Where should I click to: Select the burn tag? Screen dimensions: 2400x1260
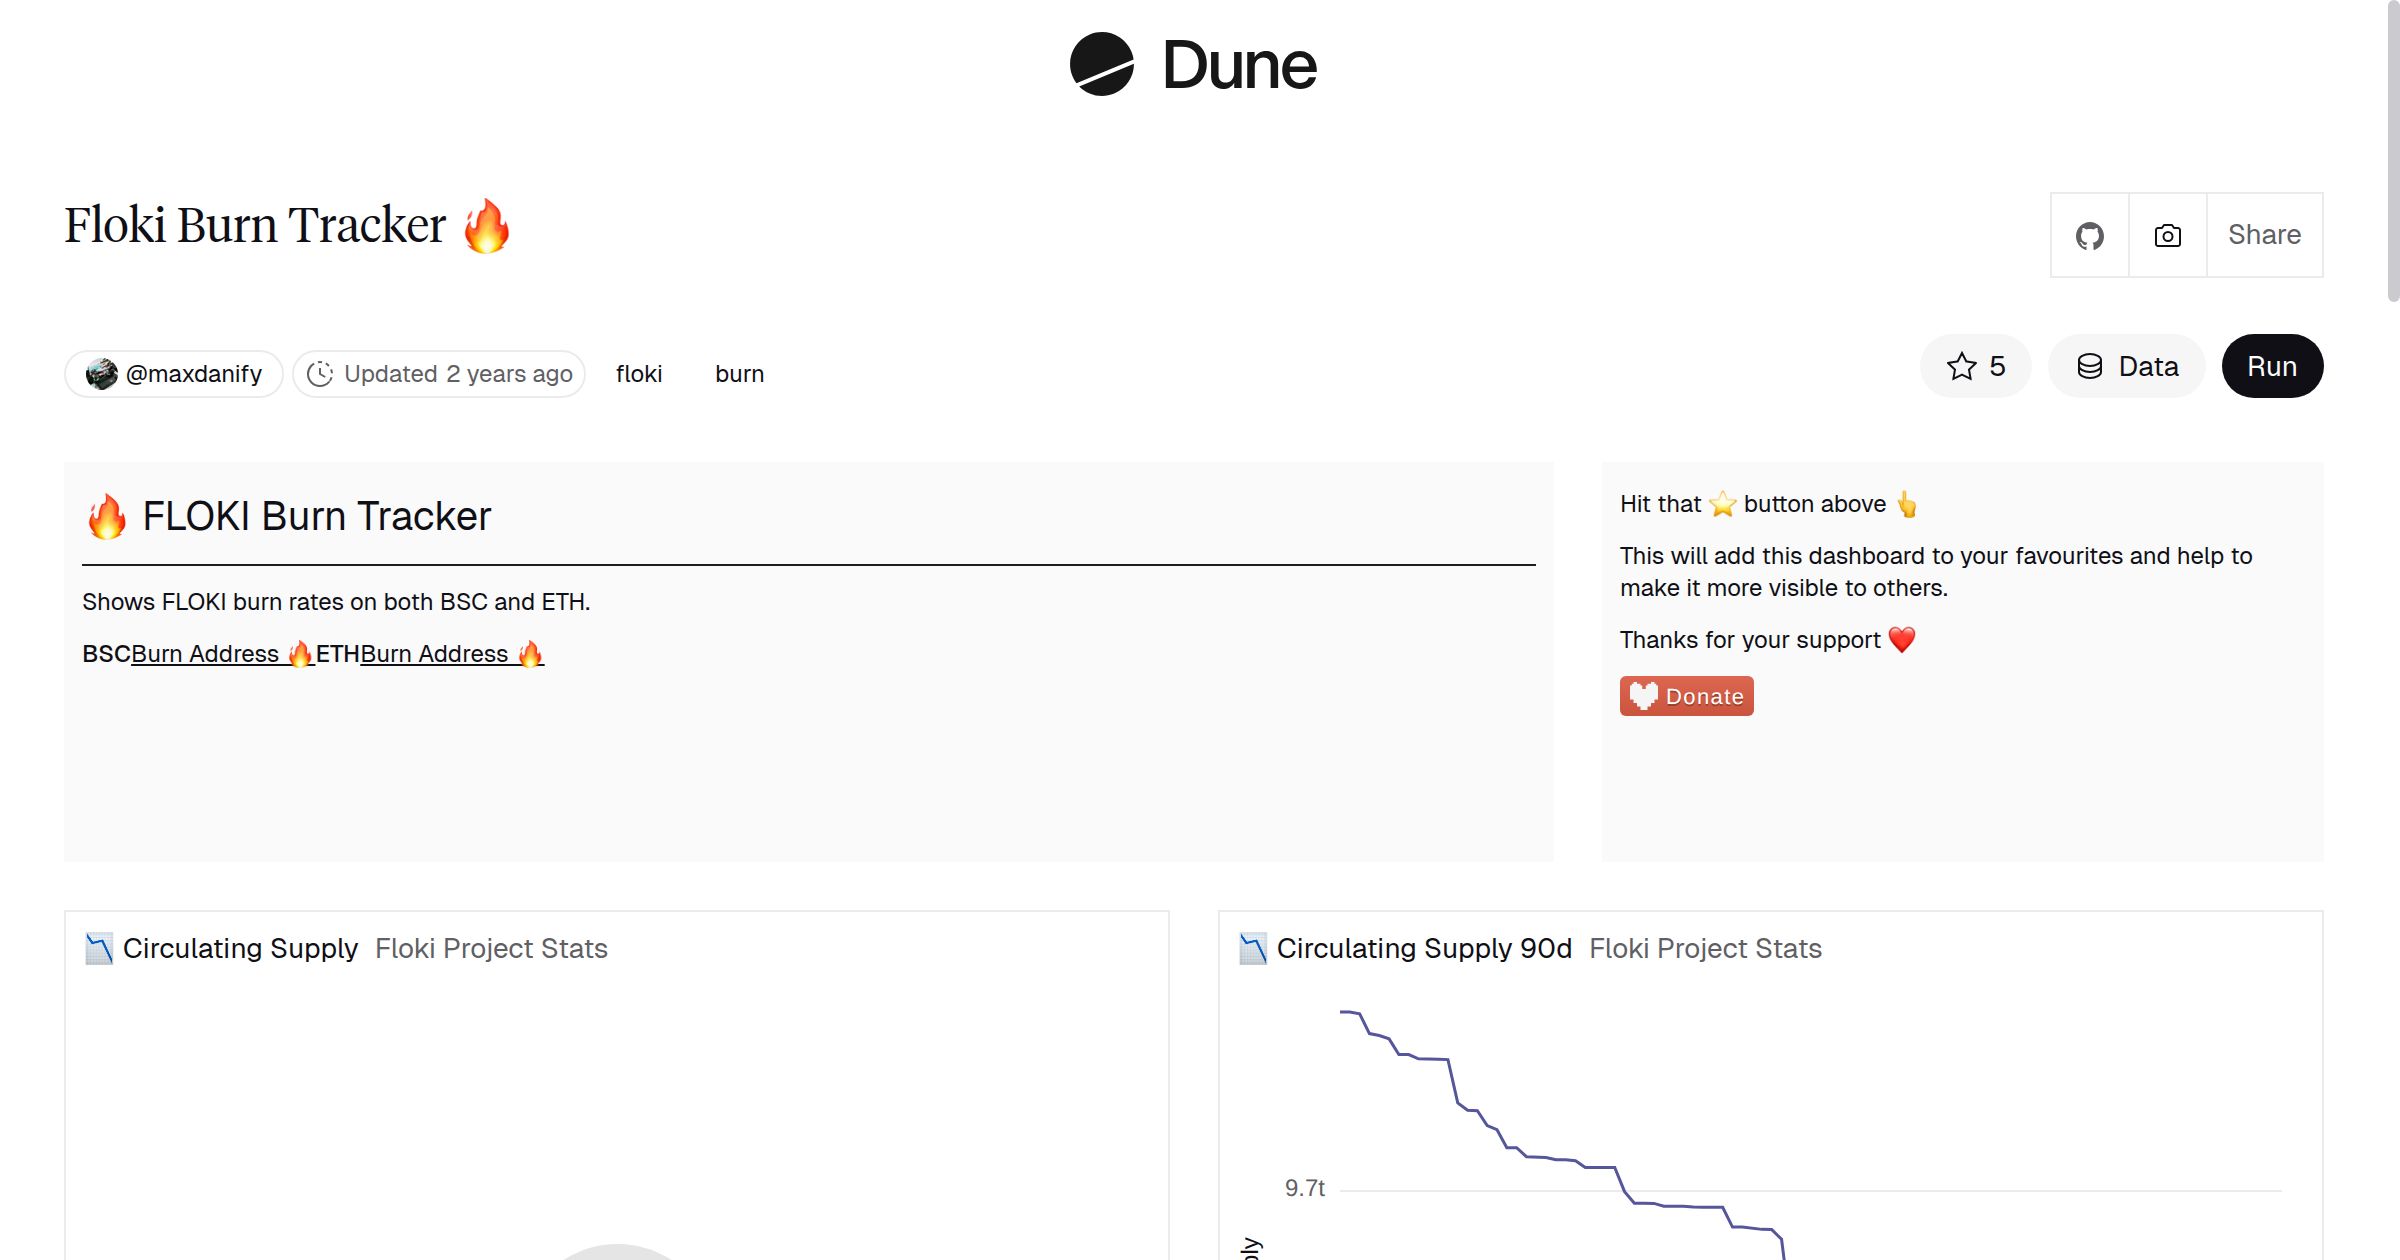click(739, 373)
